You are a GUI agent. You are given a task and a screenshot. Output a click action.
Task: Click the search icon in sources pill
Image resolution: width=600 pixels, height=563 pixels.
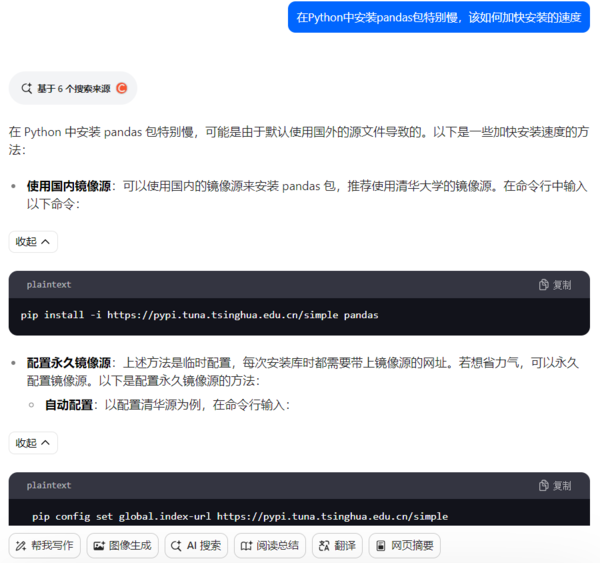pos(26,88)
